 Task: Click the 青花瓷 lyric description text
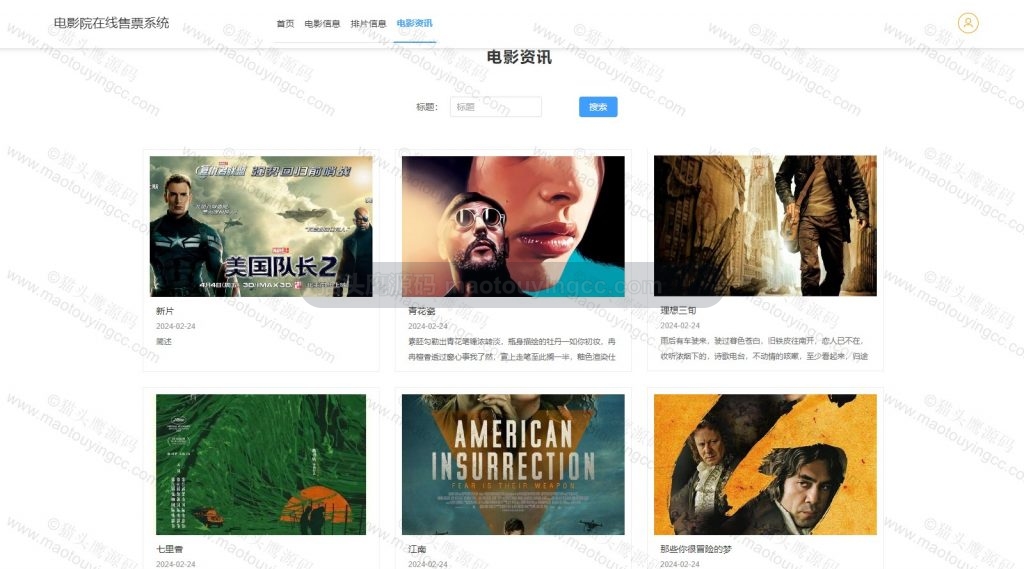pyautogui.click(x=512, y=349)
